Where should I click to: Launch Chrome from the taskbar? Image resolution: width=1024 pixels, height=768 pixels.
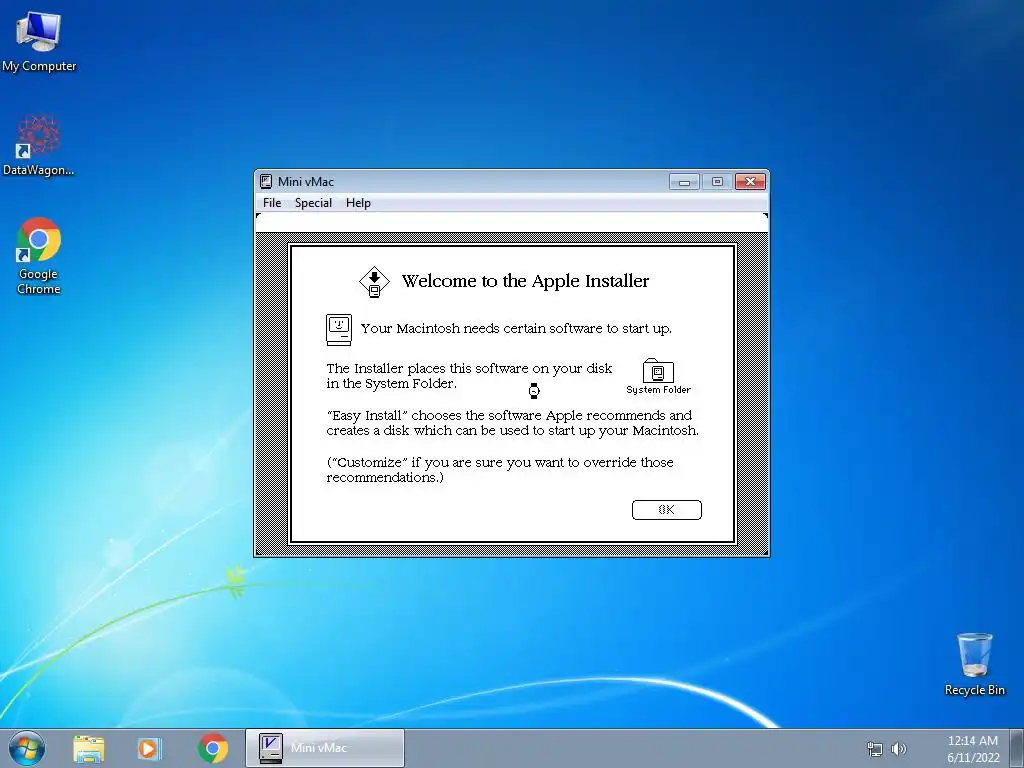coord(213,748)
